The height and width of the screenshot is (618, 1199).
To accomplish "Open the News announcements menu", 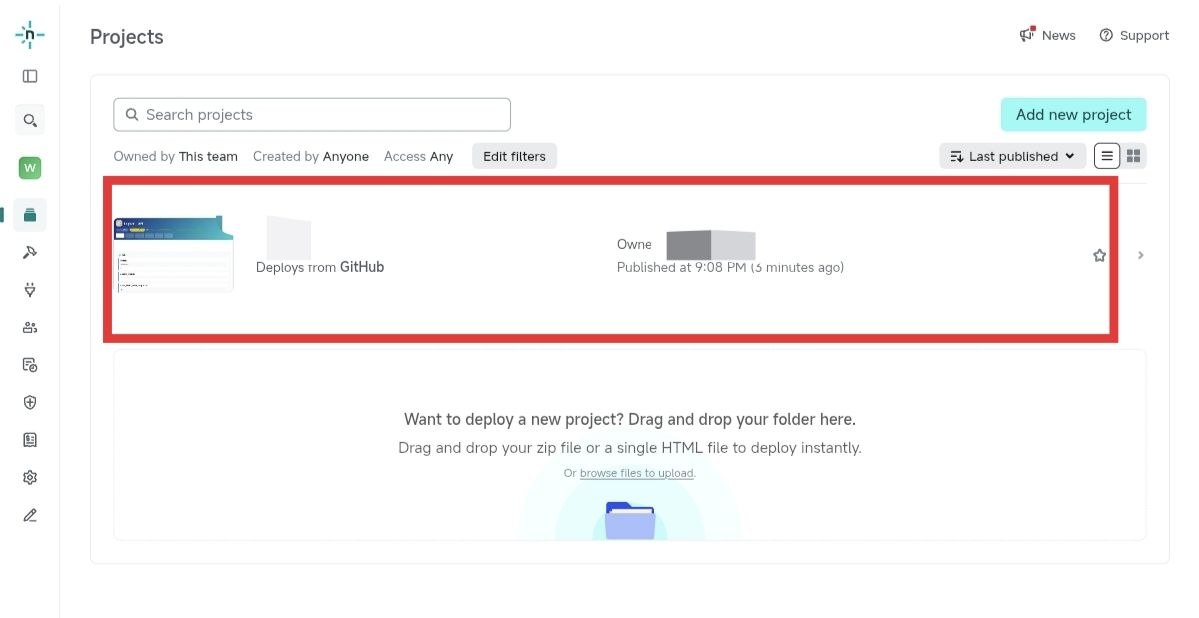I will click(x=1048, y=35).
